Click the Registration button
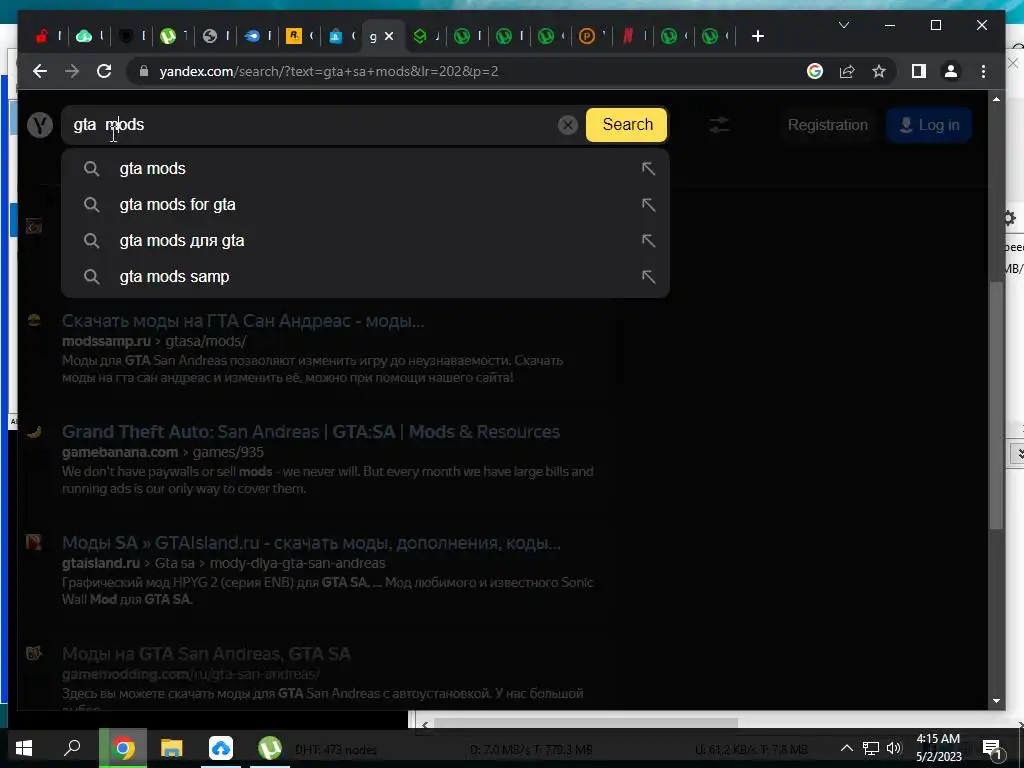The height and width of the screenshot is (768, 1024). 827,125
